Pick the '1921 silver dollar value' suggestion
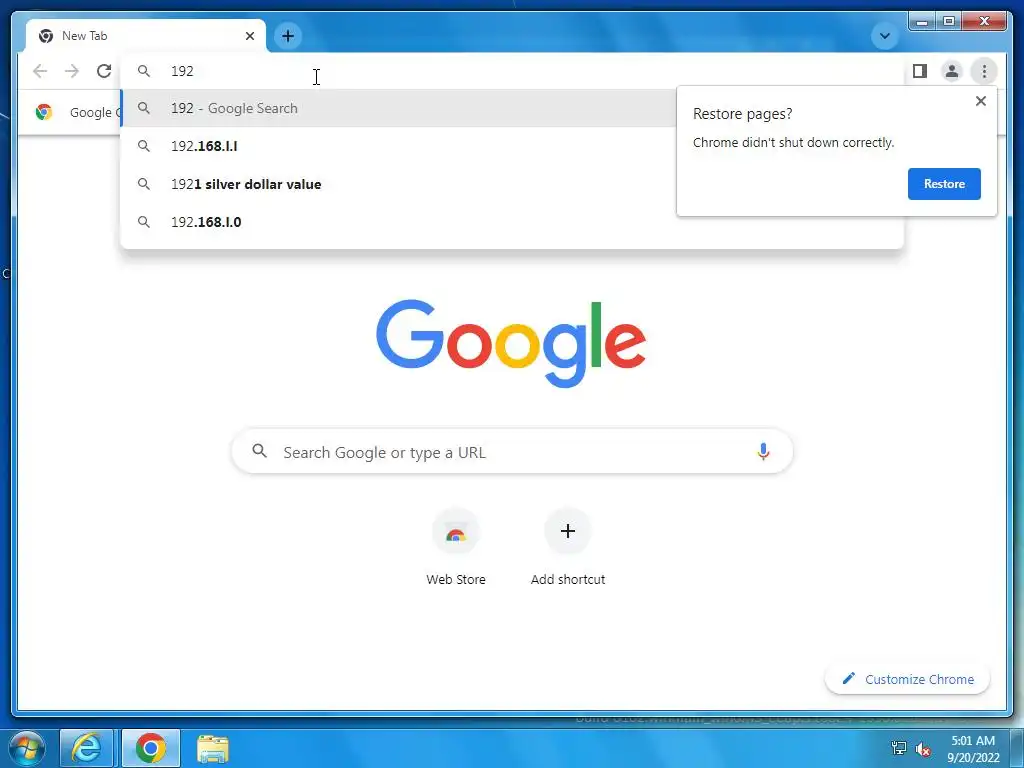1024x768 pixels. click(x=398, y=184)
